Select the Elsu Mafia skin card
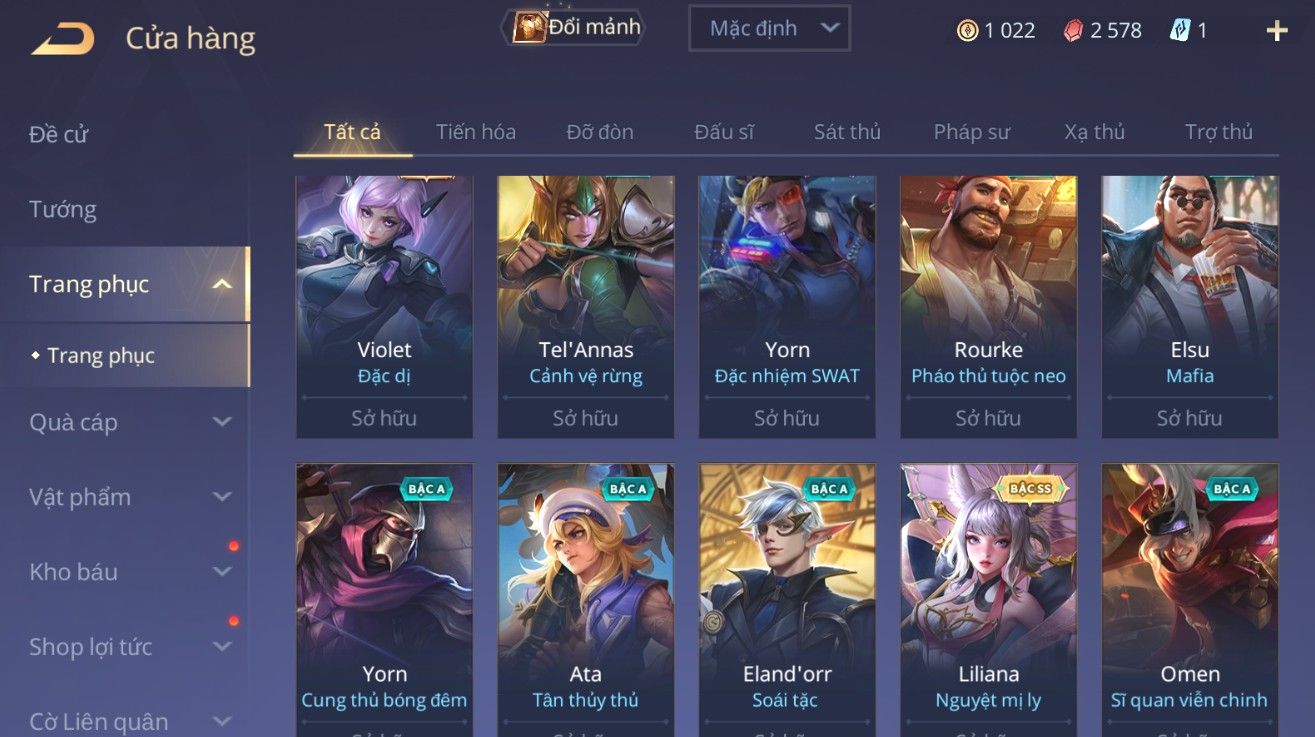The height and width of the screenshot is (737, 1315). click(1190, 307)
